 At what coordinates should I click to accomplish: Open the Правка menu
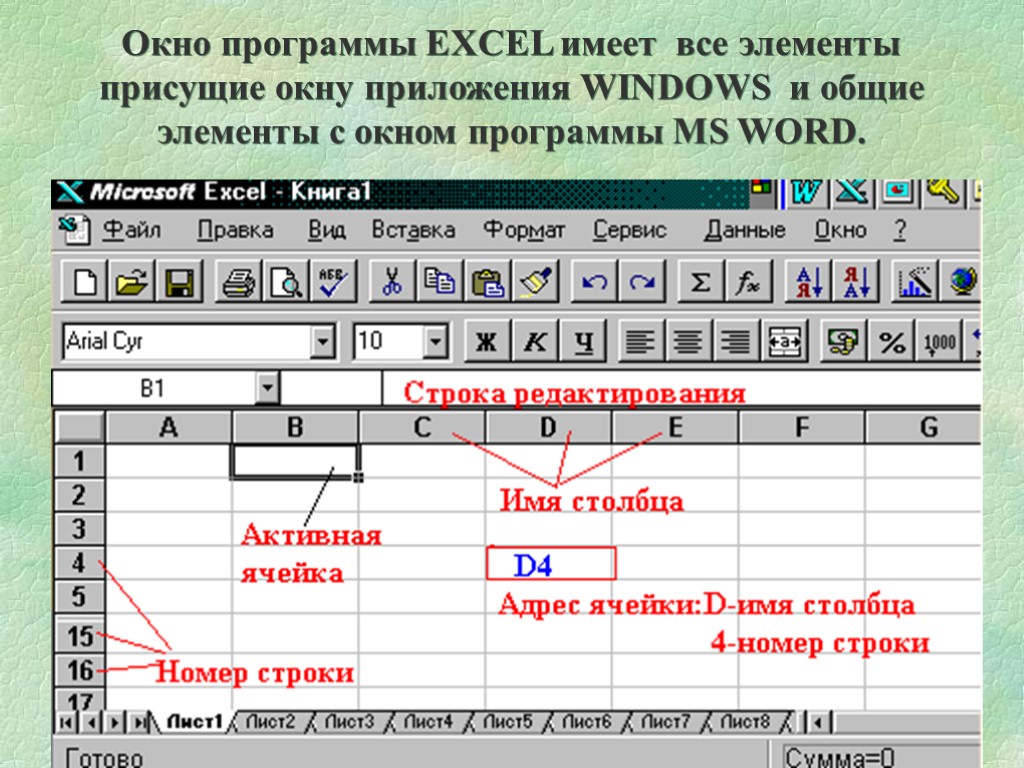pyautogui.click(x=235, y=230)
